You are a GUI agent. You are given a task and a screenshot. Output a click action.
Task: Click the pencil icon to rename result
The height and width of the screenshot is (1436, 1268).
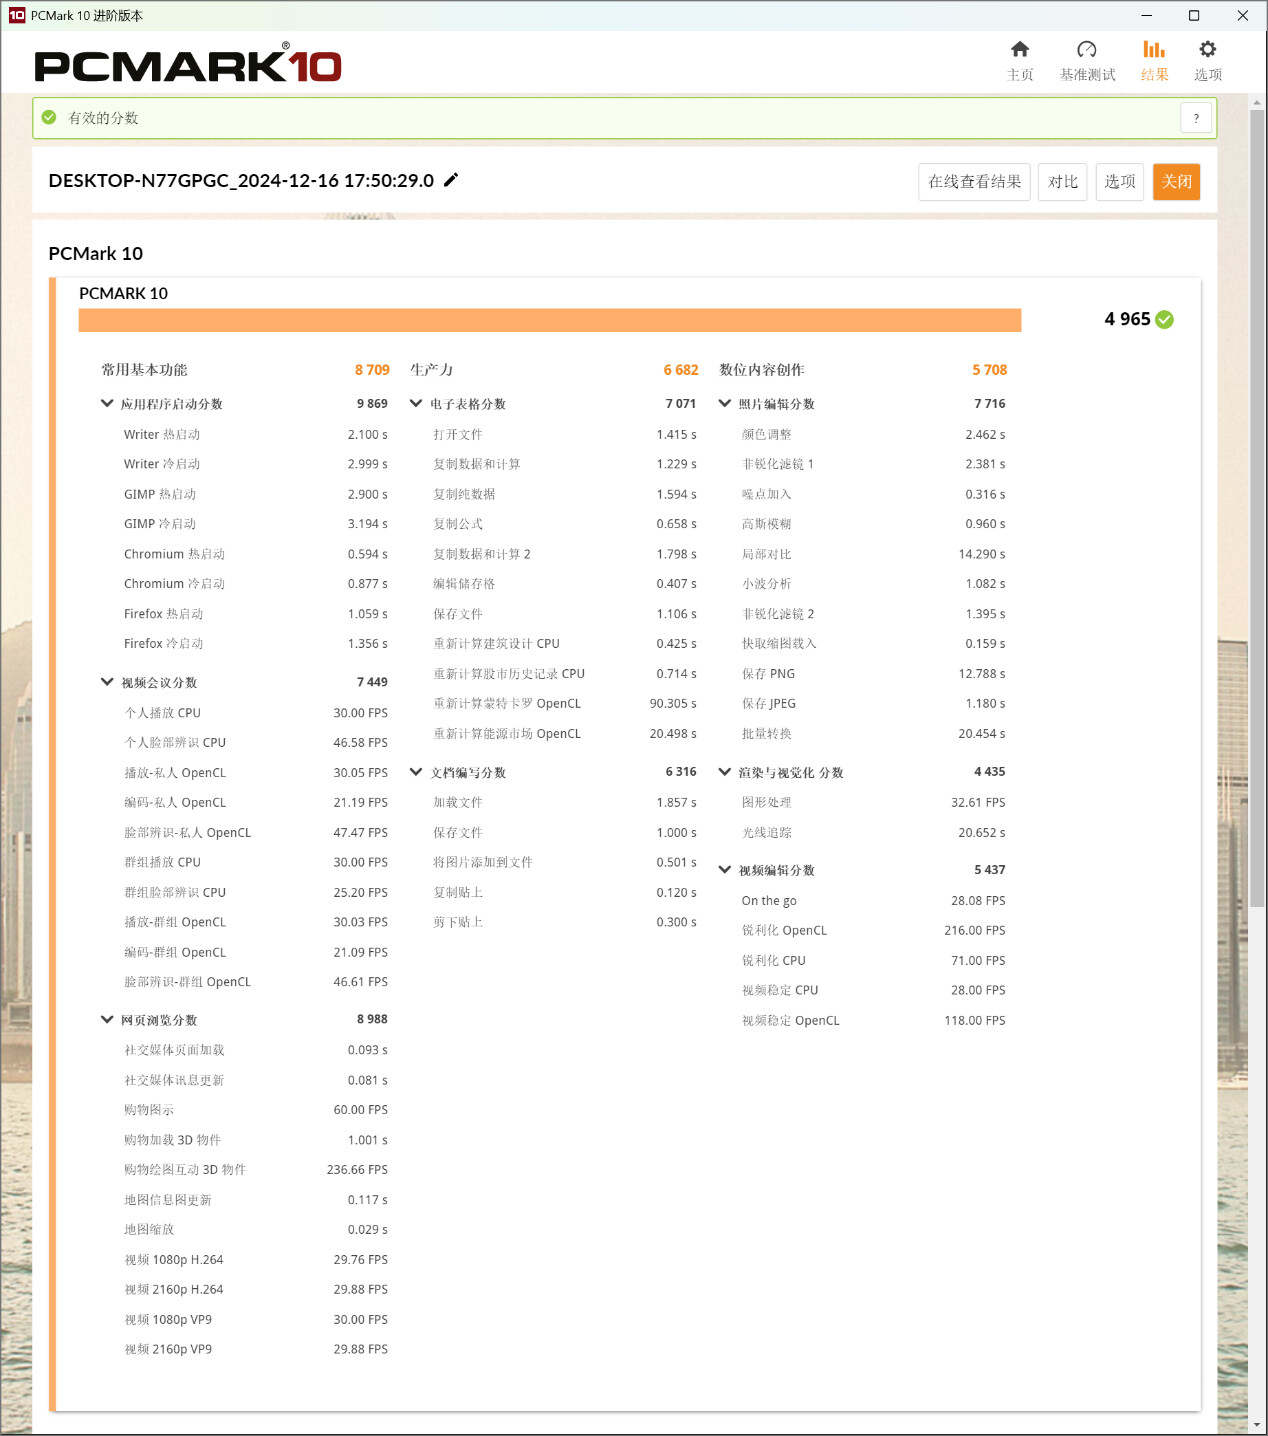pyautogui.click(x=451, y=180)
